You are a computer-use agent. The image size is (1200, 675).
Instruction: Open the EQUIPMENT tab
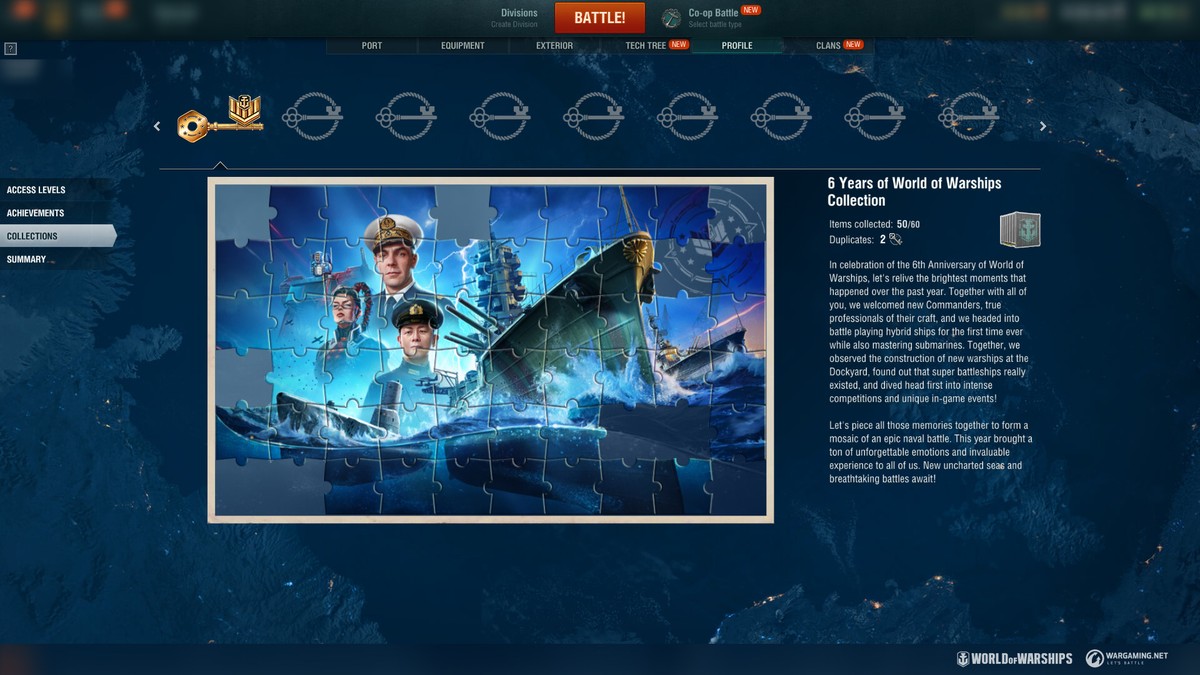pos(463,45)
